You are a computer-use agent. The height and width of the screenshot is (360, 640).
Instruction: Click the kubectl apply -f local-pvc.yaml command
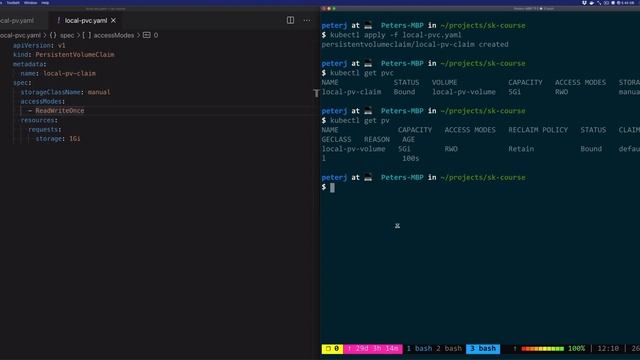[x=396, y=35]
